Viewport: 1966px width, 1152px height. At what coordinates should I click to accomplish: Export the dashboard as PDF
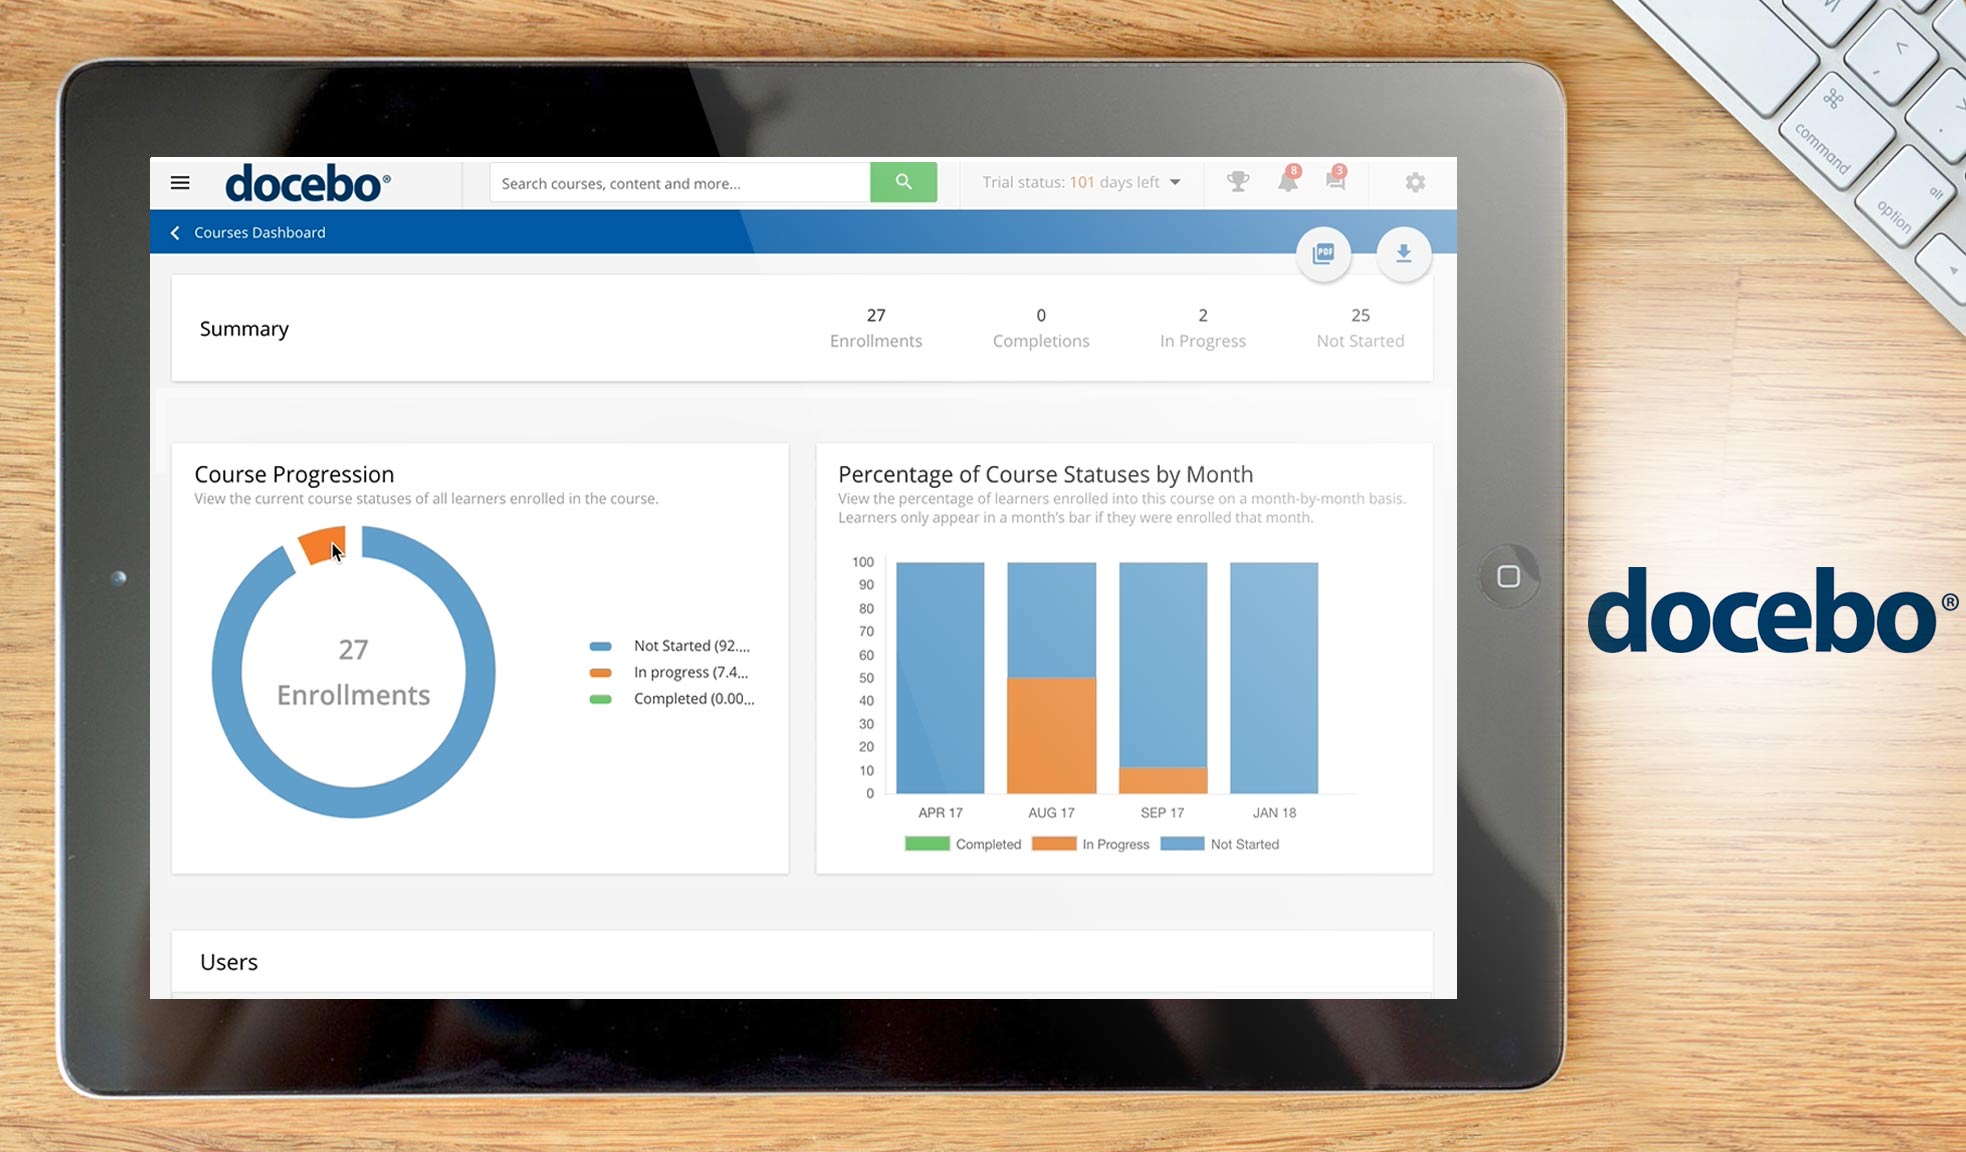pos(1323,254)
